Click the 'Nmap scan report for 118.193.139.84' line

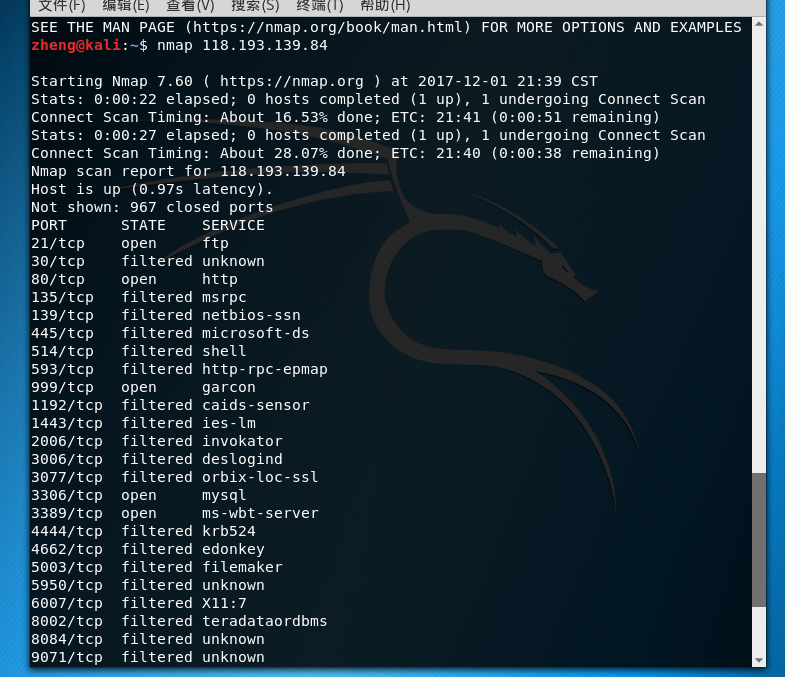(x=188, y=171)
